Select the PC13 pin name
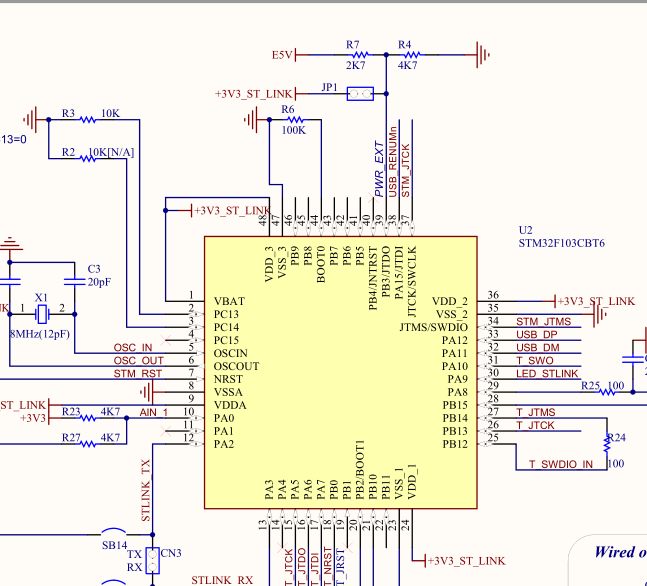647x586 pixels. click(x=226, y=314)
